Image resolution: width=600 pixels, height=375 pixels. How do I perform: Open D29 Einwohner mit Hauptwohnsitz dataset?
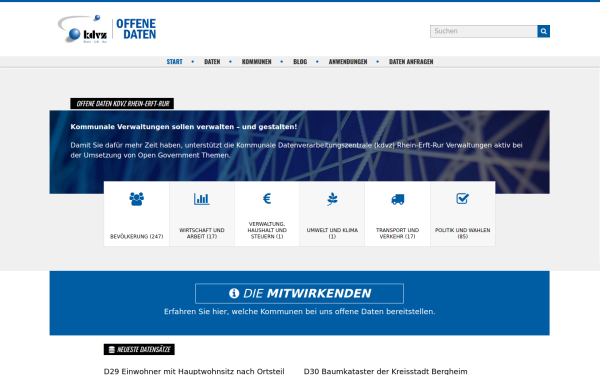click(x=194, y=371)
